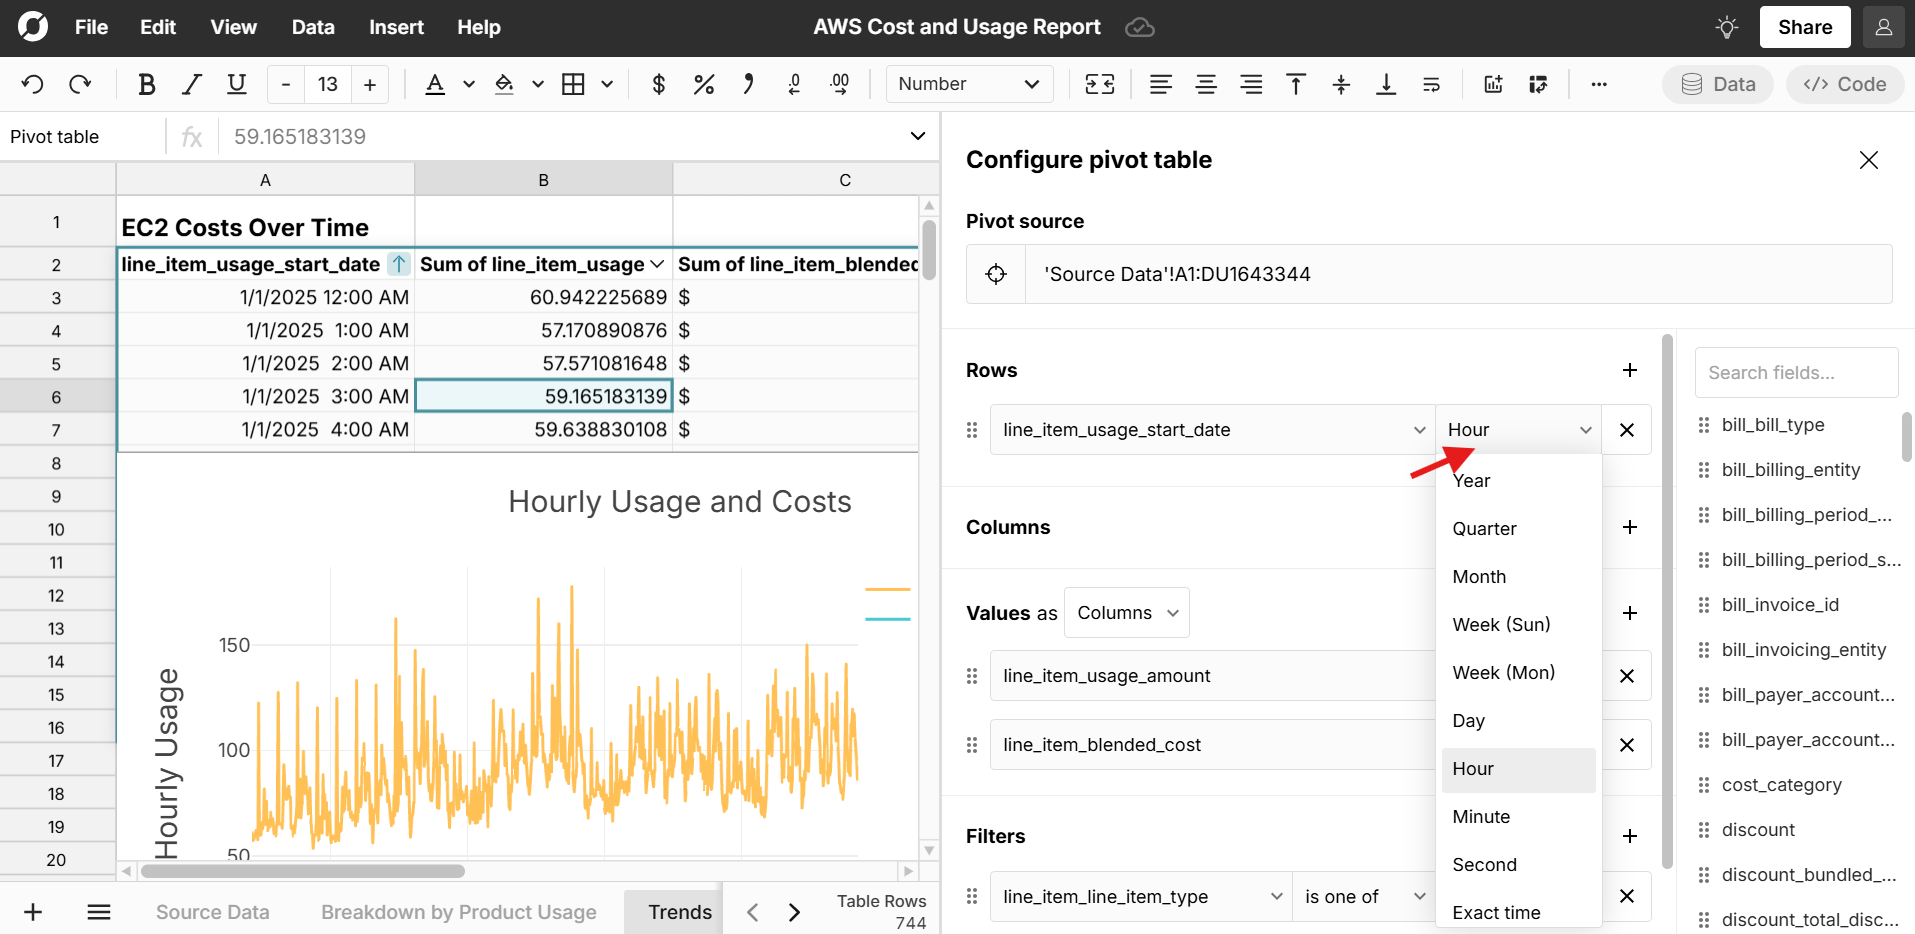Open the borders tool

click(573, 84)
